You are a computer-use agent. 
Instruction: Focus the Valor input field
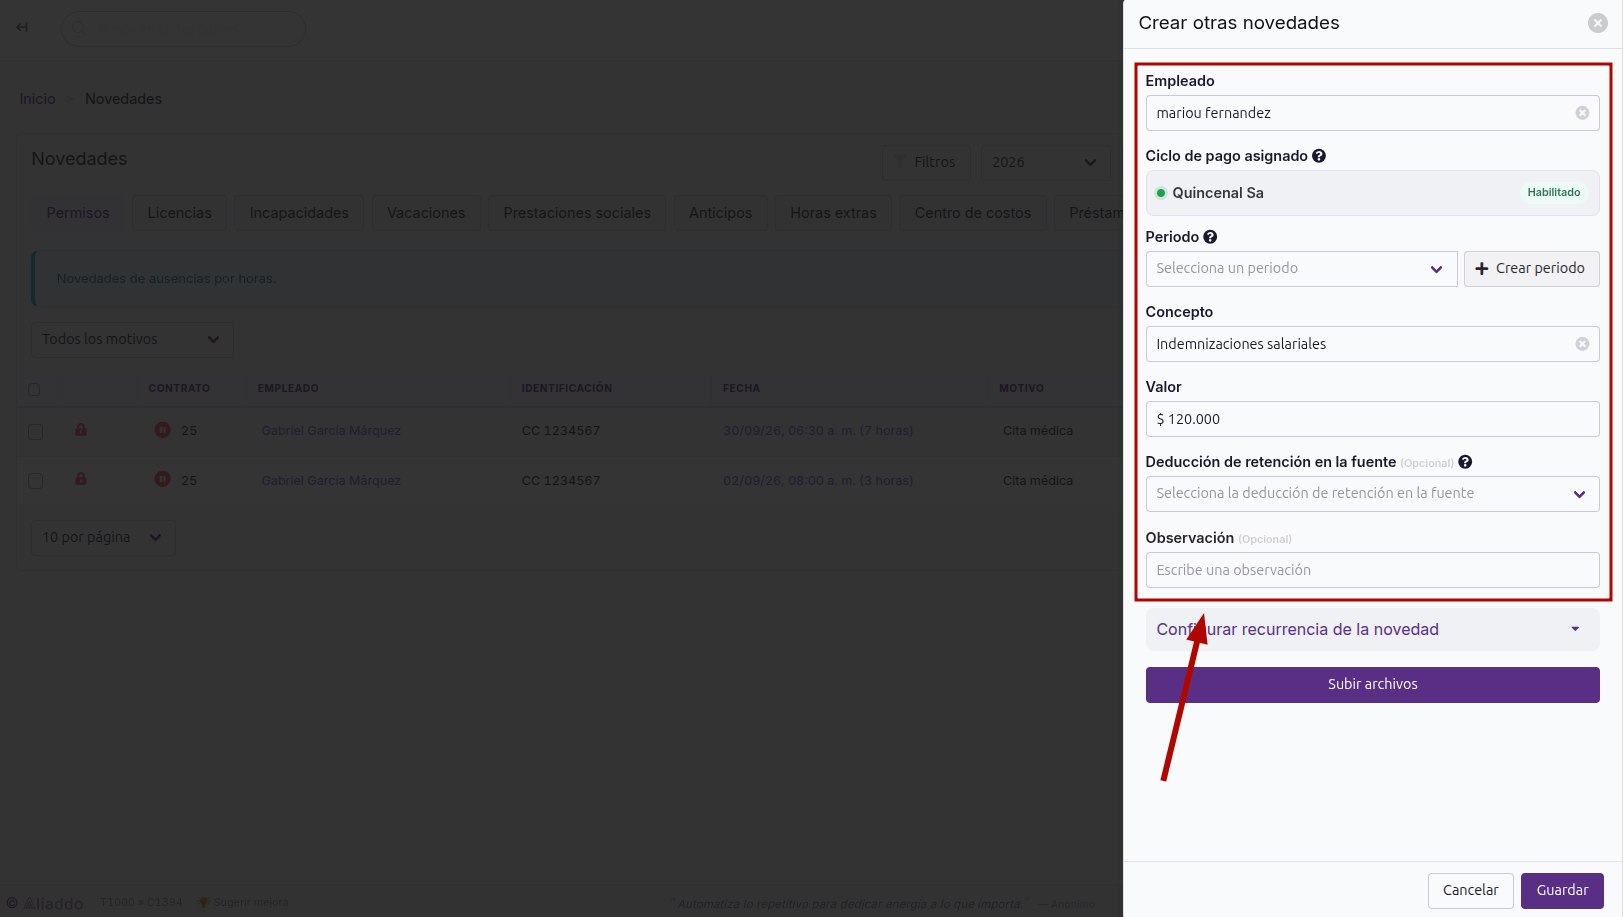tap(1372, 419)
